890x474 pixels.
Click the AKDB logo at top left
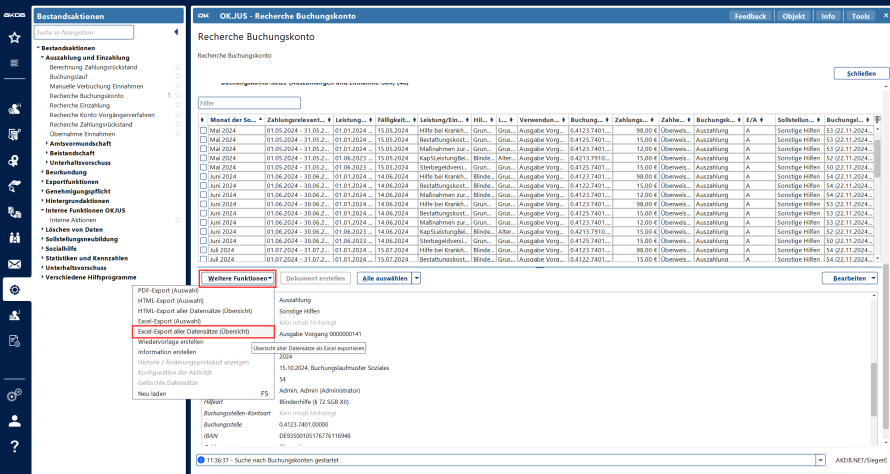[15, 15]
